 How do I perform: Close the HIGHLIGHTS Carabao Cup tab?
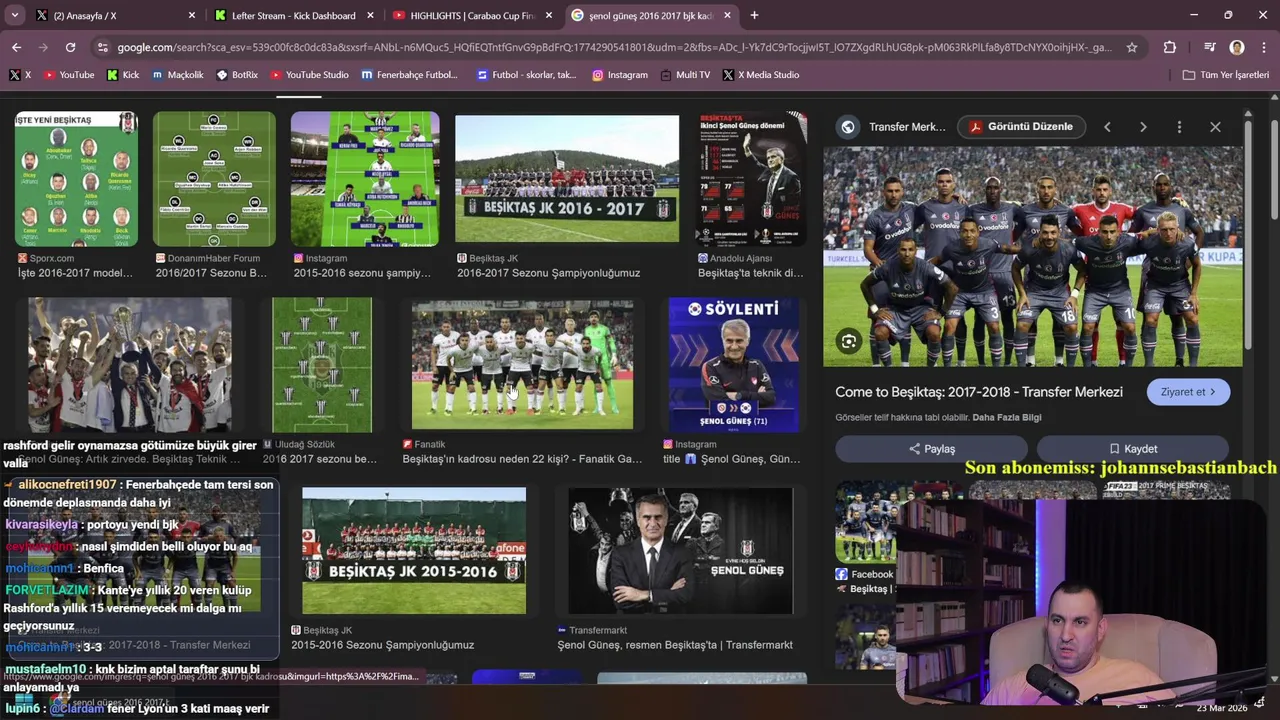point(548,15)
